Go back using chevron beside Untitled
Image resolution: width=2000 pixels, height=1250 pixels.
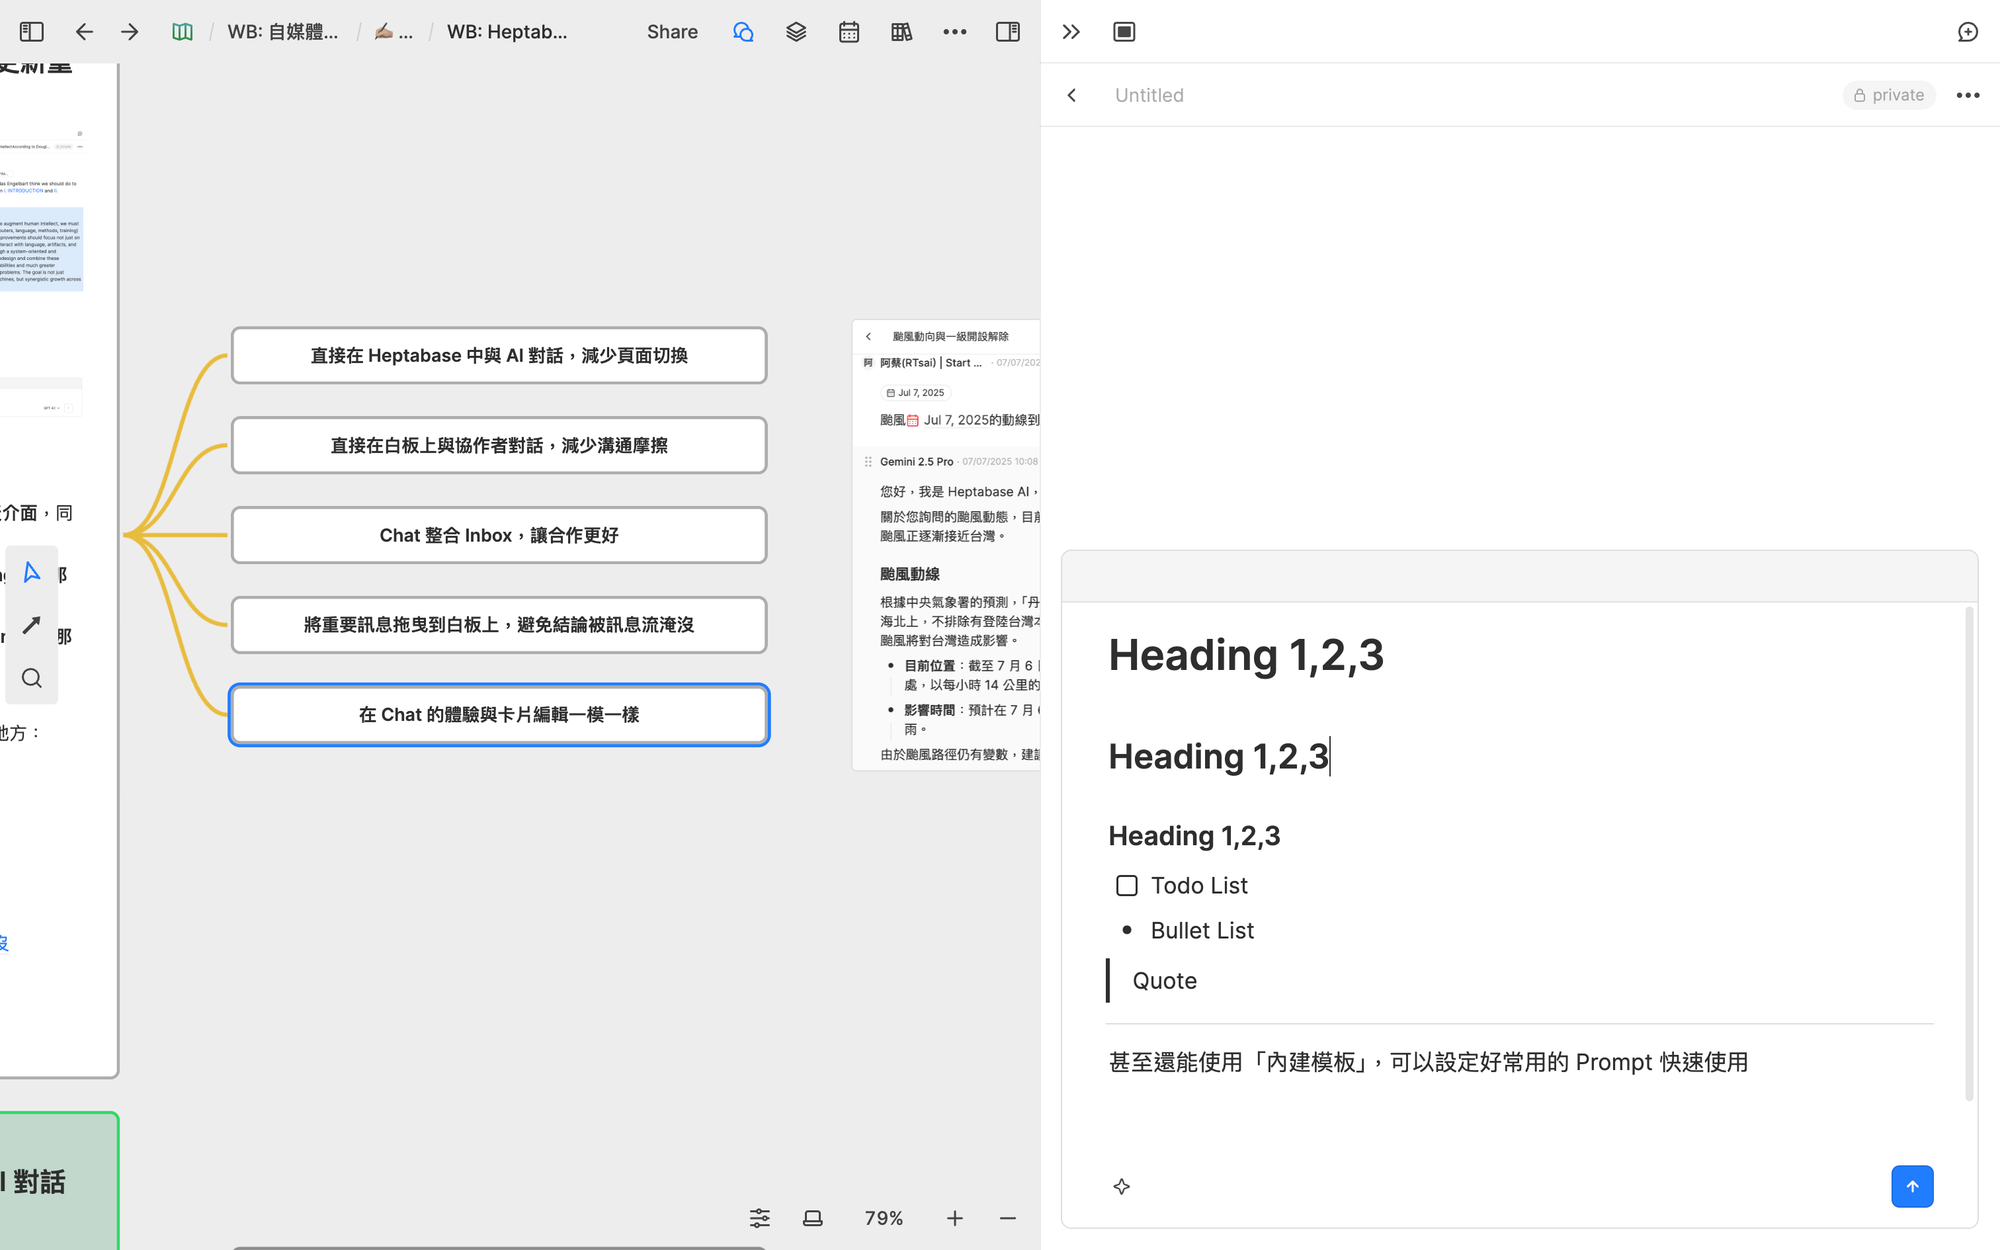[1072, 95]
